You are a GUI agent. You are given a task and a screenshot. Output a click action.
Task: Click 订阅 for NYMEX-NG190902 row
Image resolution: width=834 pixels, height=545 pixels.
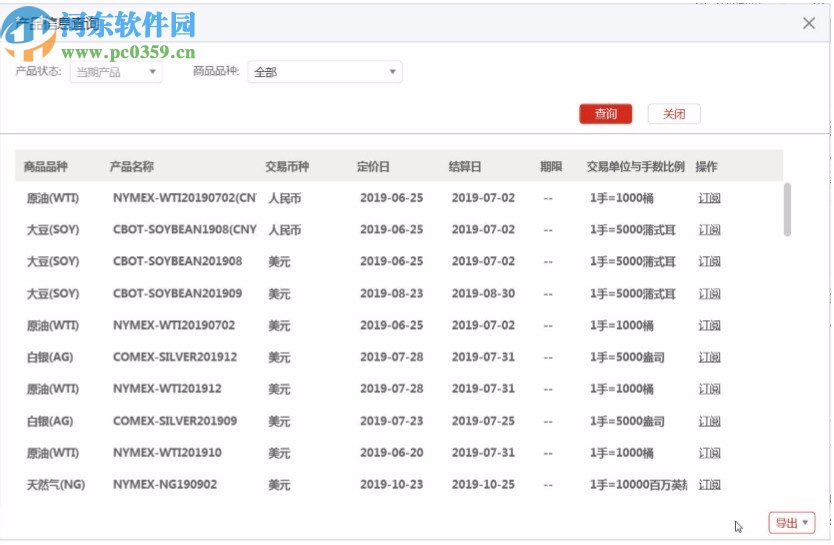pos(709,485)
